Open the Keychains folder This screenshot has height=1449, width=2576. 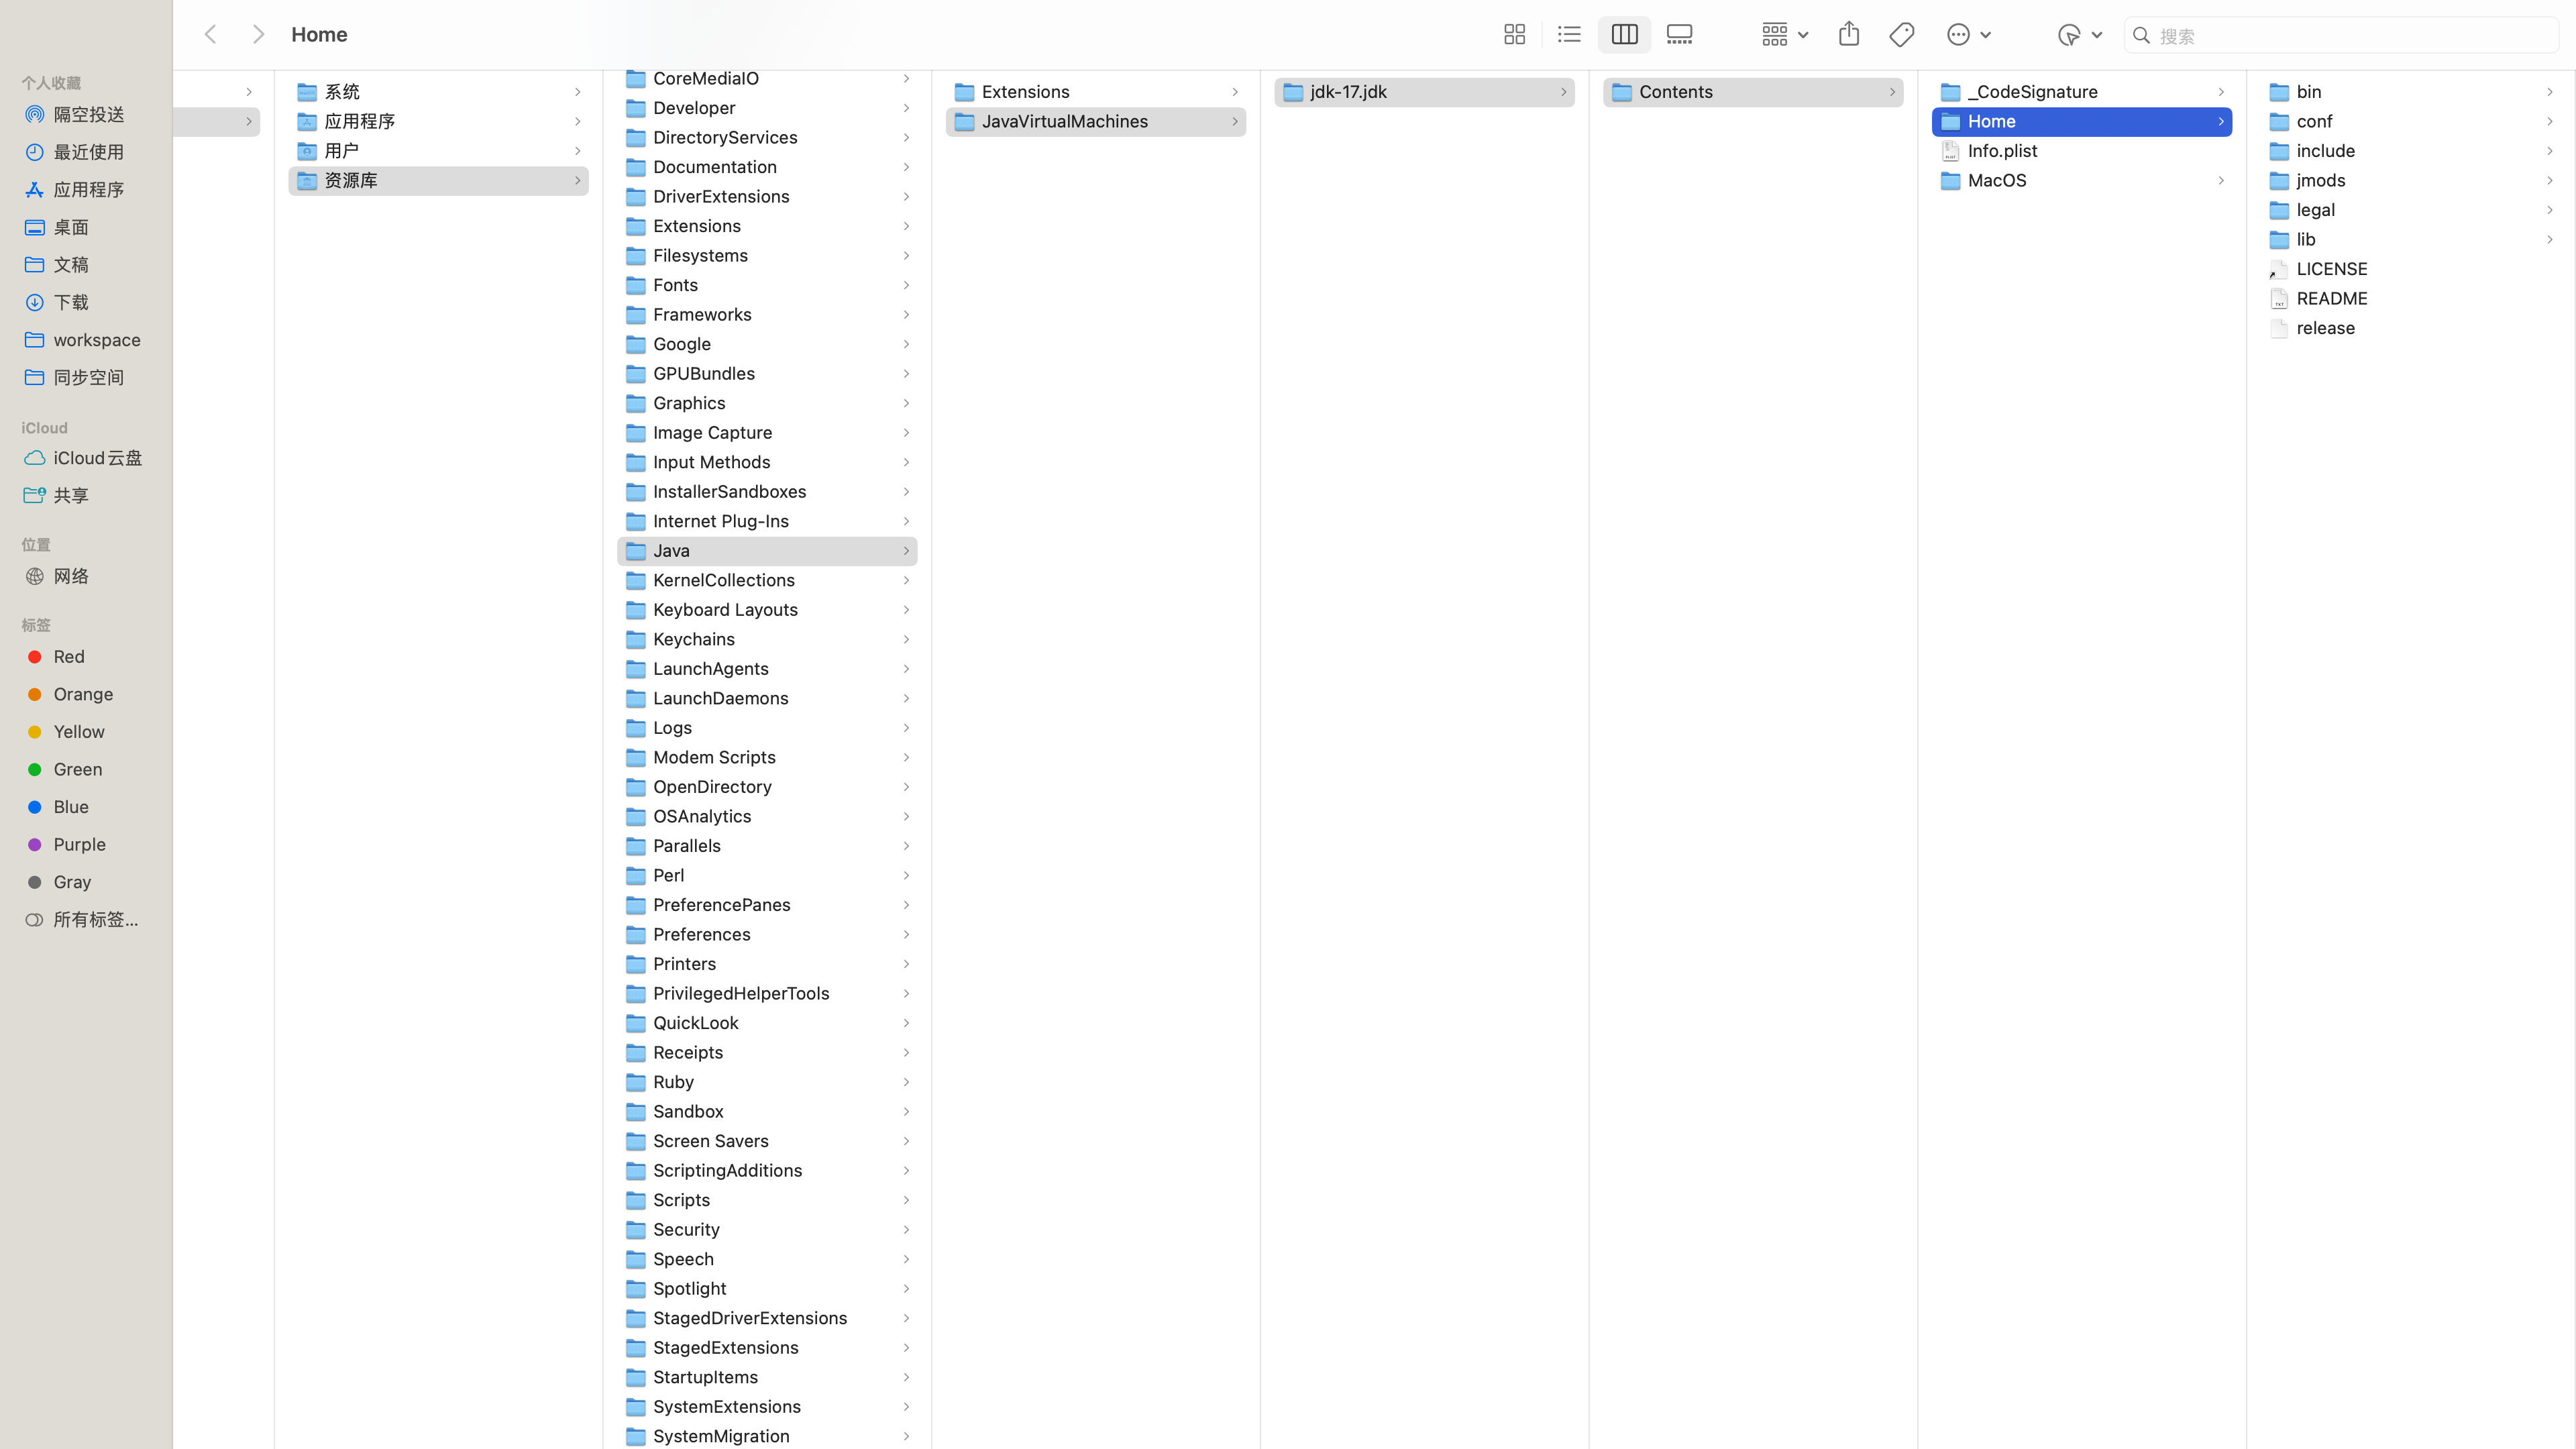pyautogui.click(x=693, y=639)
